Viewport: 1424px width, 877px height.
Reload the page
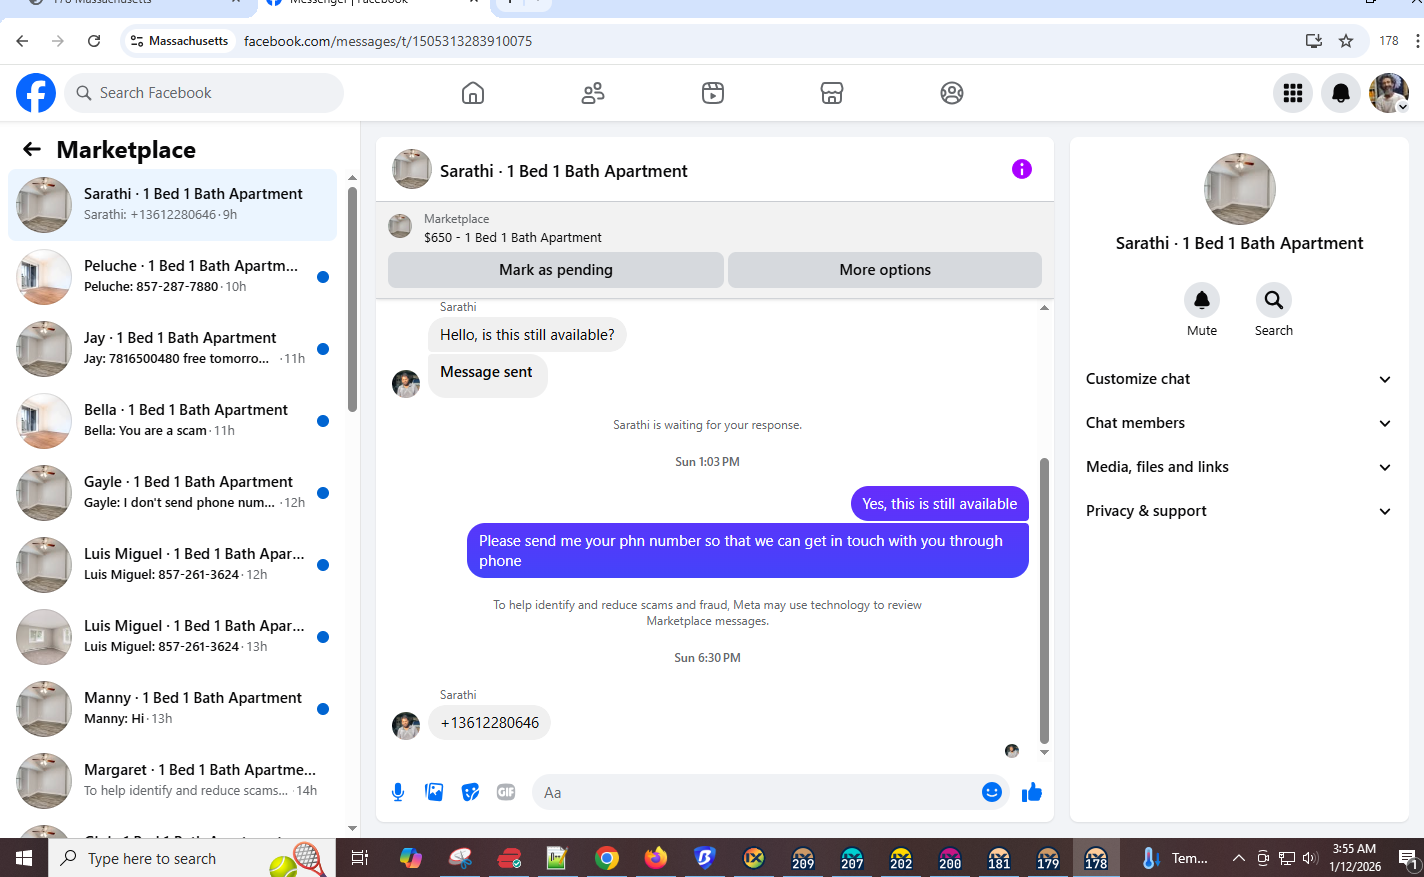pyautogui.click(x=94, y=41)
